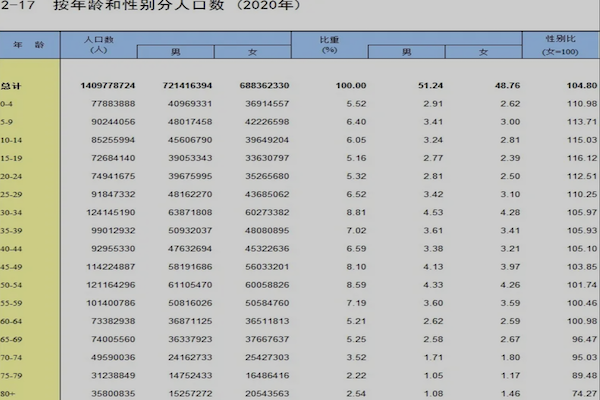Select the 比重 (%) header cell
This screenshot has height=400, width=600.
coord(329,44)
